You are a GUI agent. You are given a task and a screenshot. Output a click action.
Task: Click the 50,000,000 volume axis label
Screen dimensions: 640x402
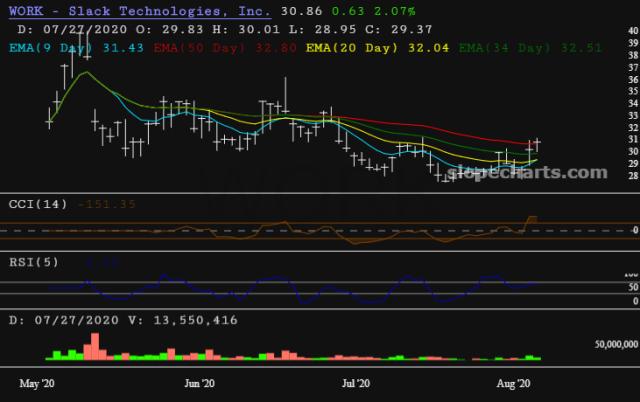tap(616, 344)
